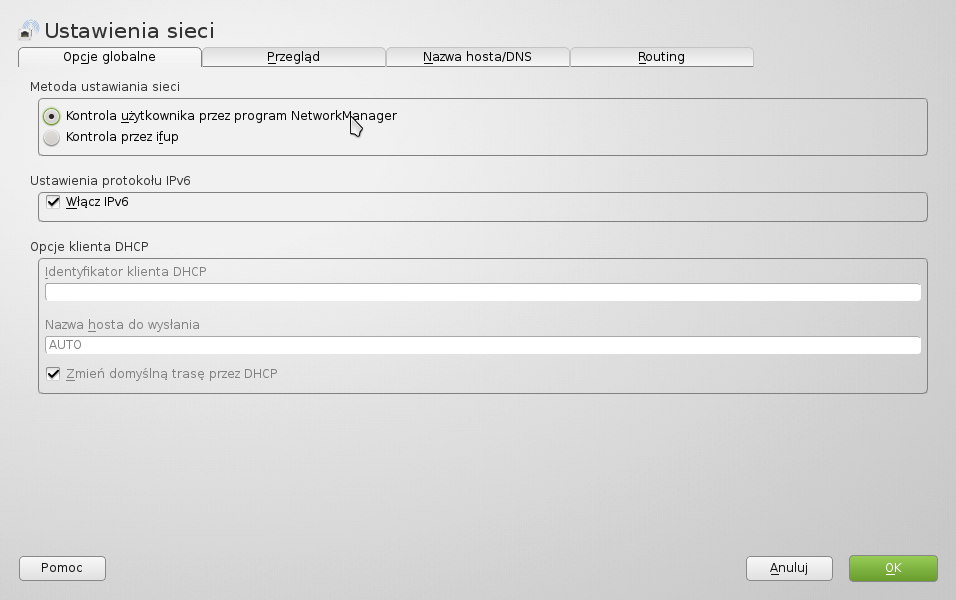The width and height of the screenshot is (956, 600).
Task: Choose the Kontrola przez ifup option
Action: (x=52, y=138)
